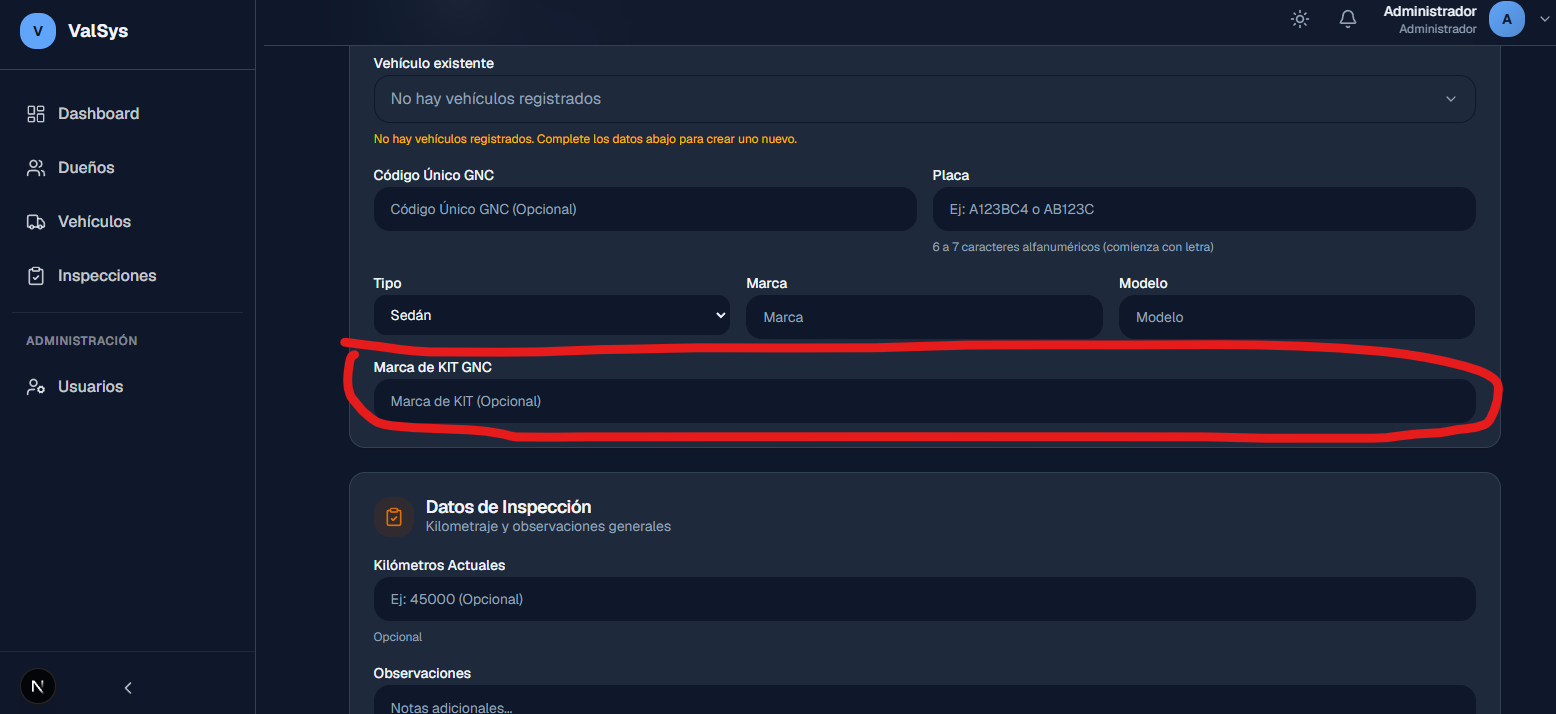This screenshot has height=714, width=1556.
Task: Click the Administrator avatar circle
Action: click(x=1507, y=19)
